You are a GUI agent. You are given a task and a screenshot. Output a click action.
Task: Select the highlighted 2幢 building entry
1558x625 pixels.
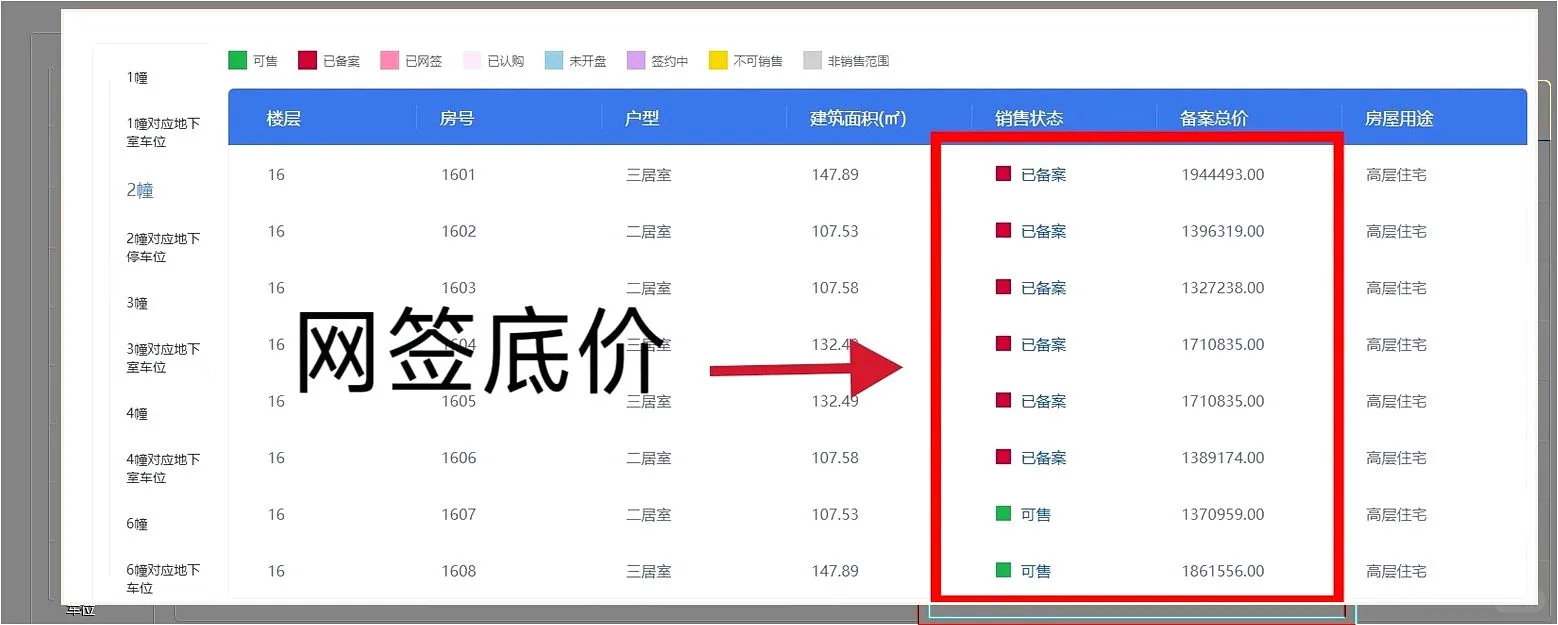click(x=140, y=190)
